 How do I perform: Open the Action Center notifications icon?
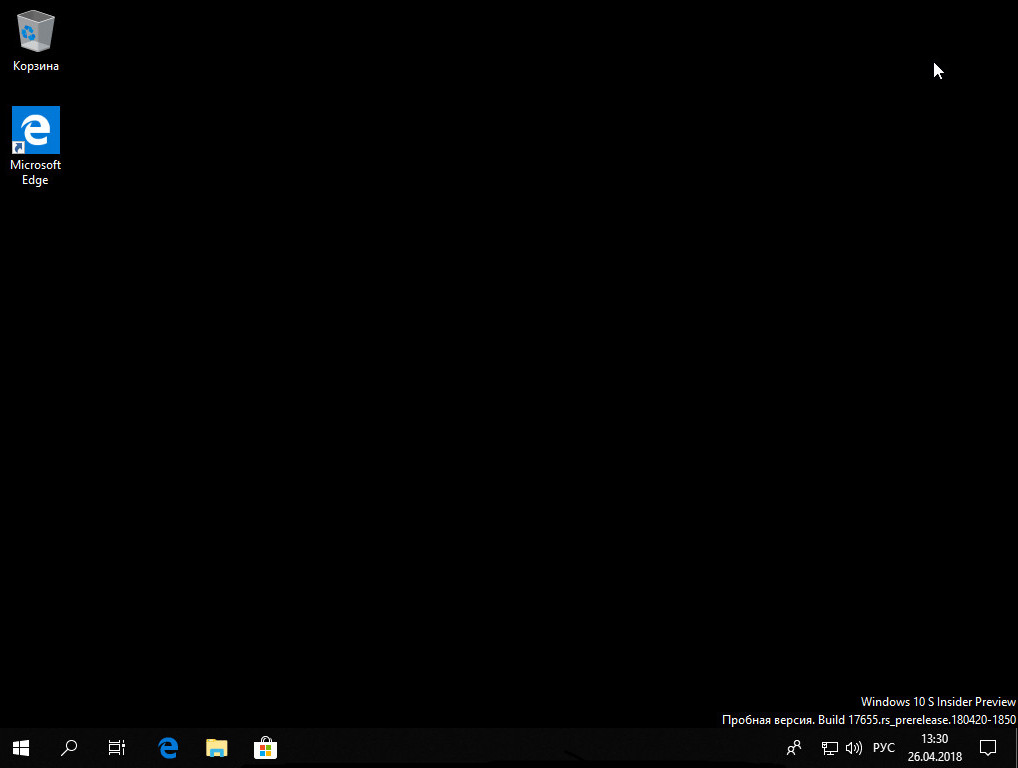988,748
